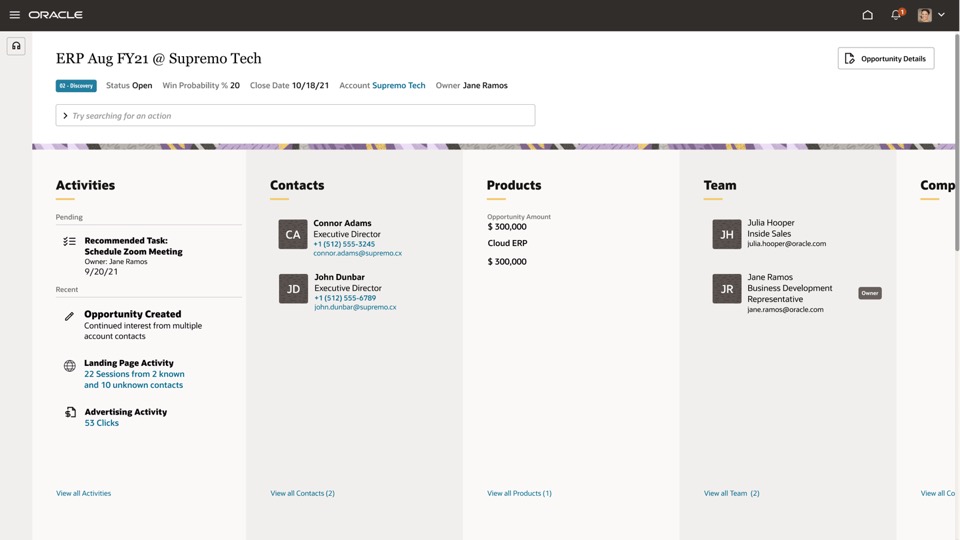Open the 53 Clicks link
Image resolution: width=960 pixels, height=540 pixels.
(x=102, y=423)
